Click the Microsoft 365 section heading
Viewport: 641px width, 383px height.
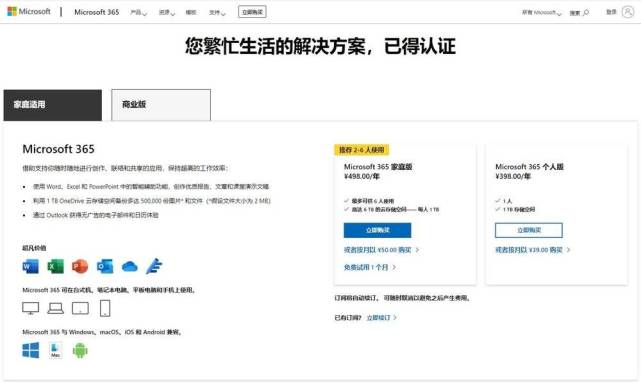(58, 149)
